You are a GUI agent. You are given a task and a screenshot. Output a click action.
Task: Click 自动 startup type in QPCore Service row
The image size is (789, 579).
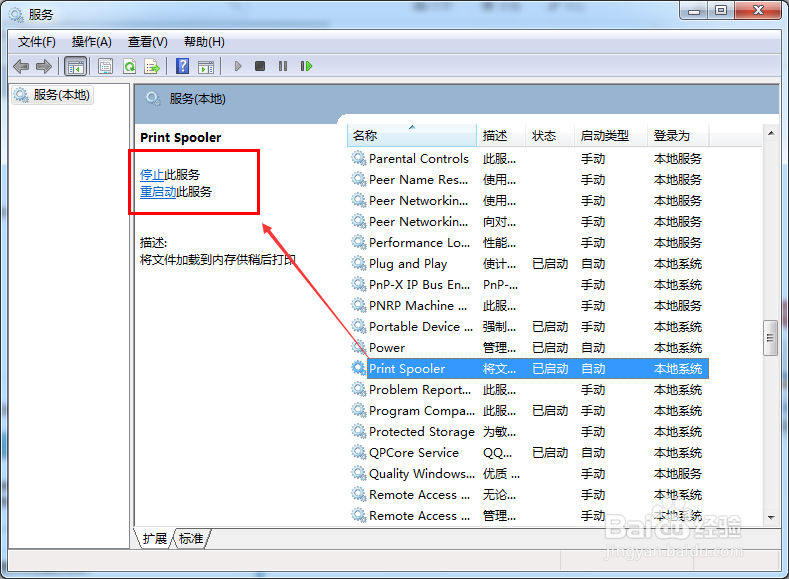point(593,453)
